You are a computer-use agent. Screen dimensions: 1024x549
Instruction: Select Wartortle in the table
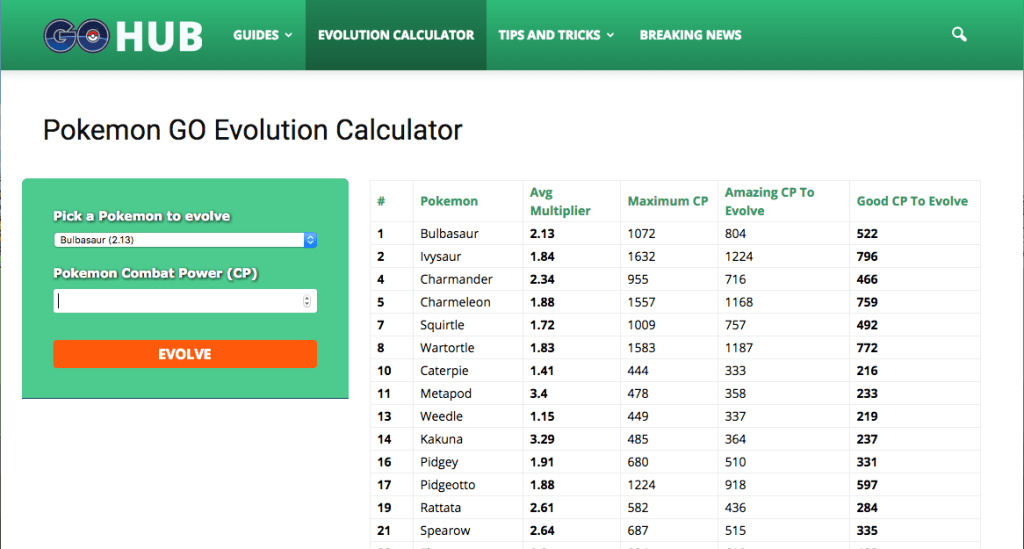[x=447, y=348]
